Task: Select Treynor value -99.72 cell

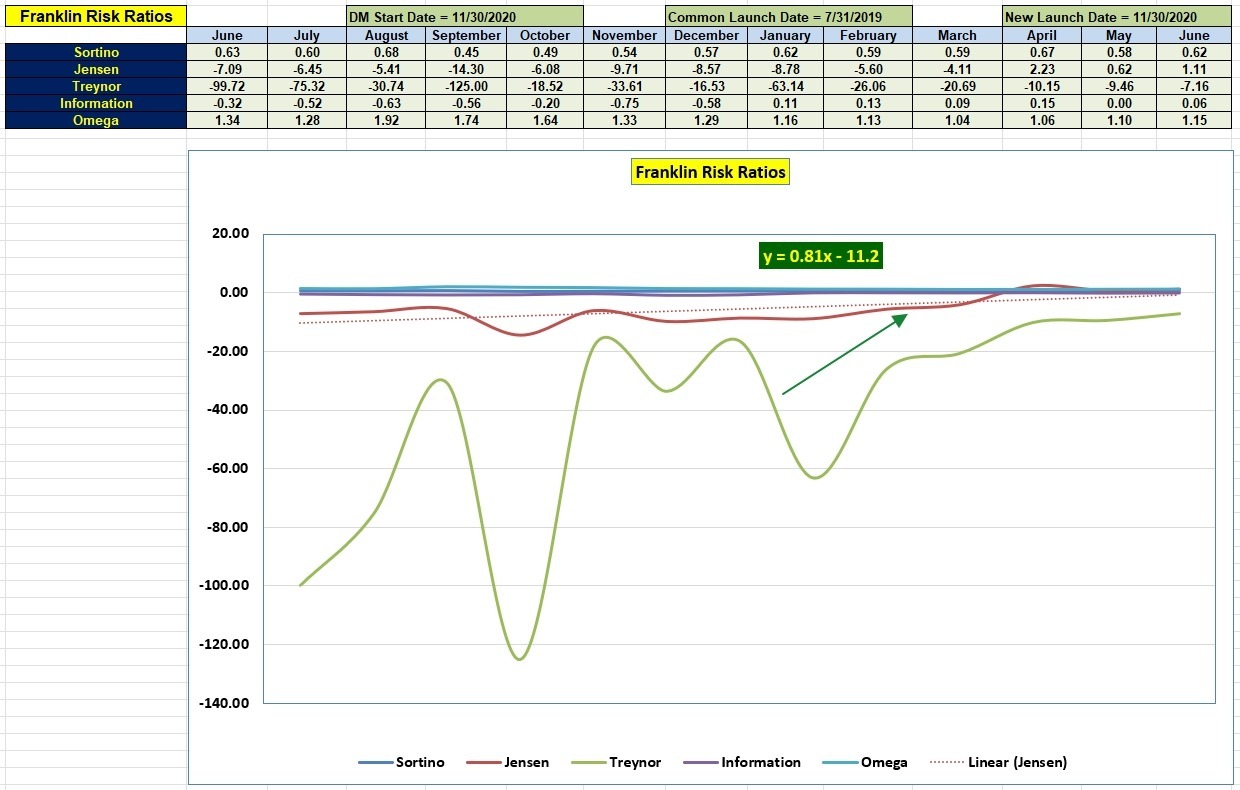Action: (x=228, y=86)
